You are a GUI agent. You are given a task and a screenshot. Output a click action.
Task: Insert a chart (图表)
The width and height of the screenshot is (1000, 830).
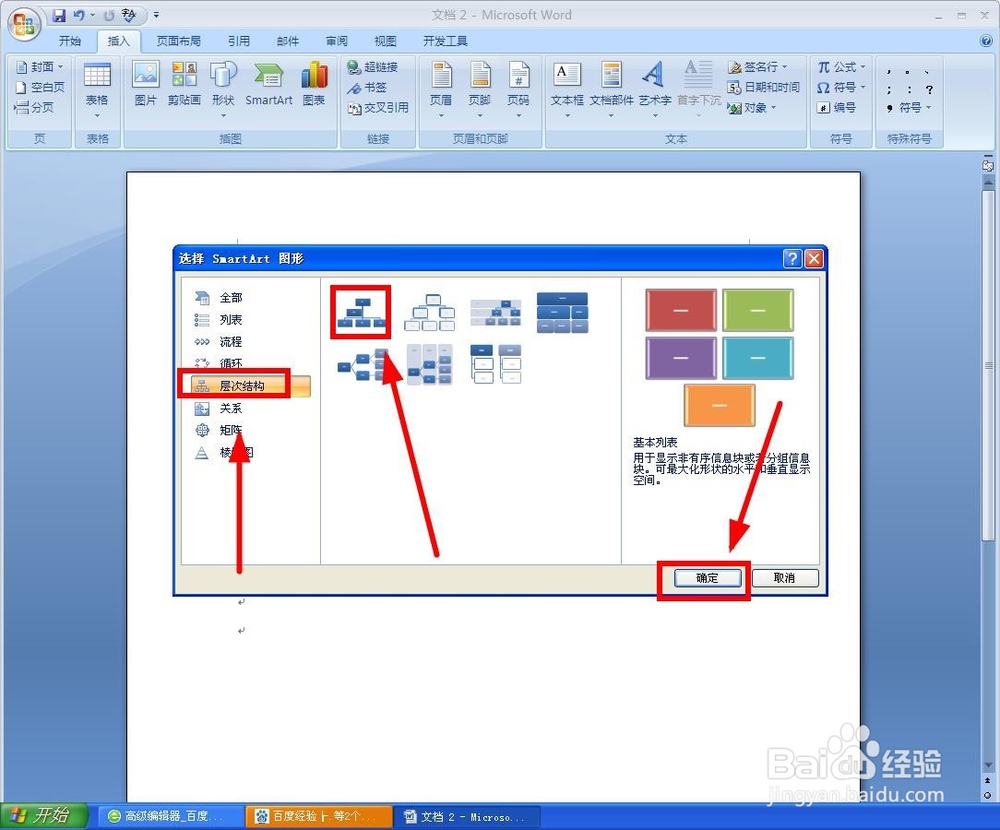(314, 84)
